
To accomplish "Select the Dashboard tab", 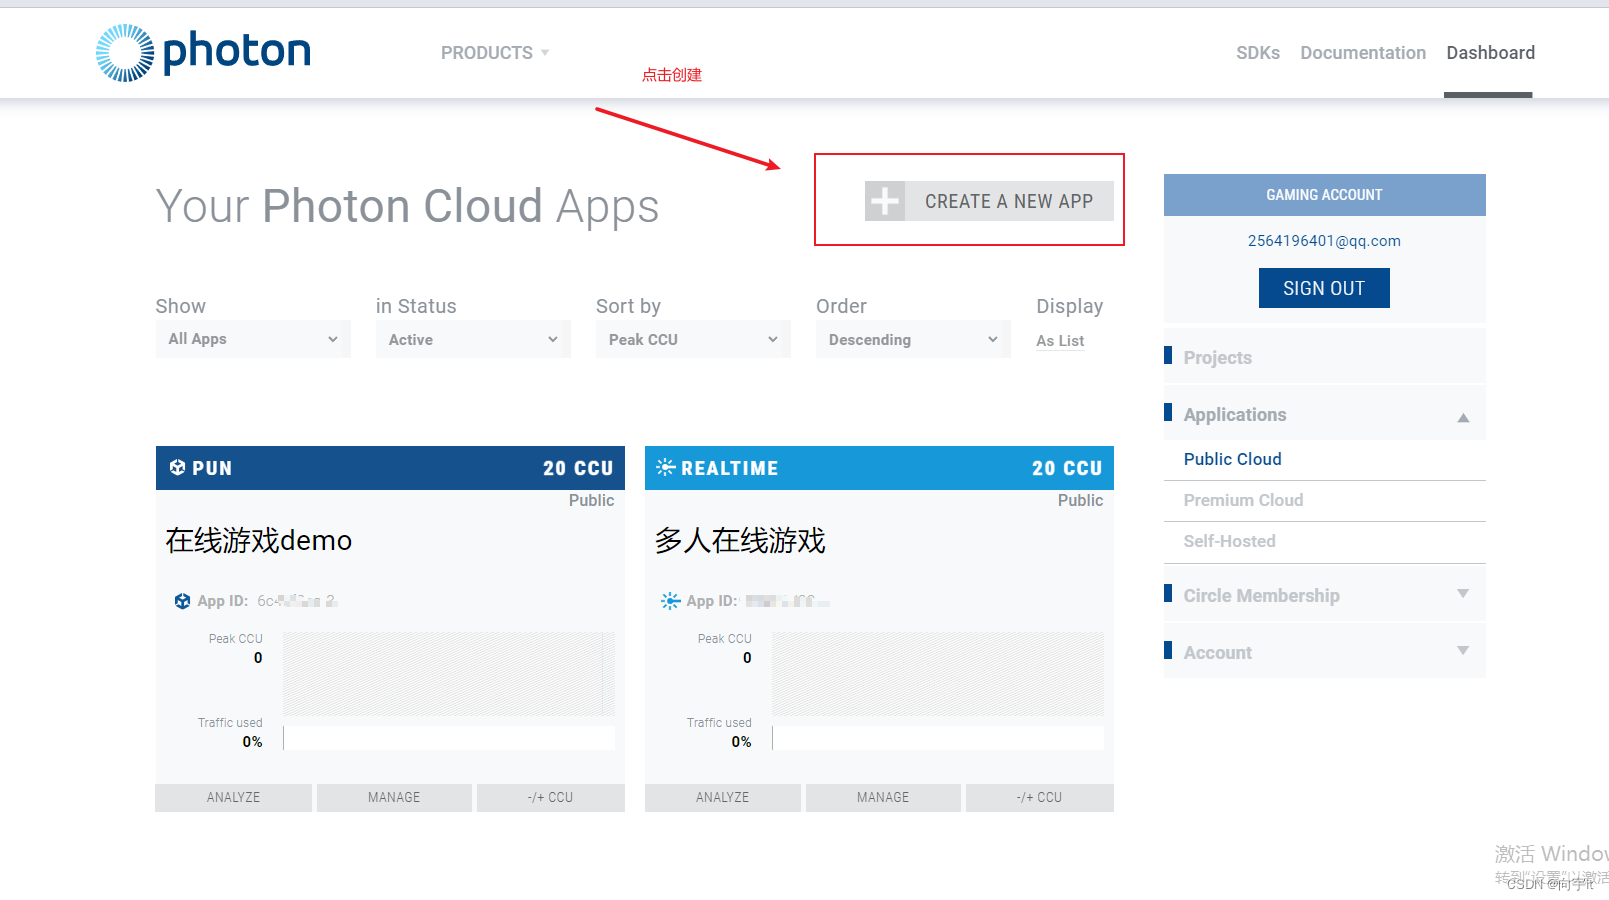I will point(1490,53).
